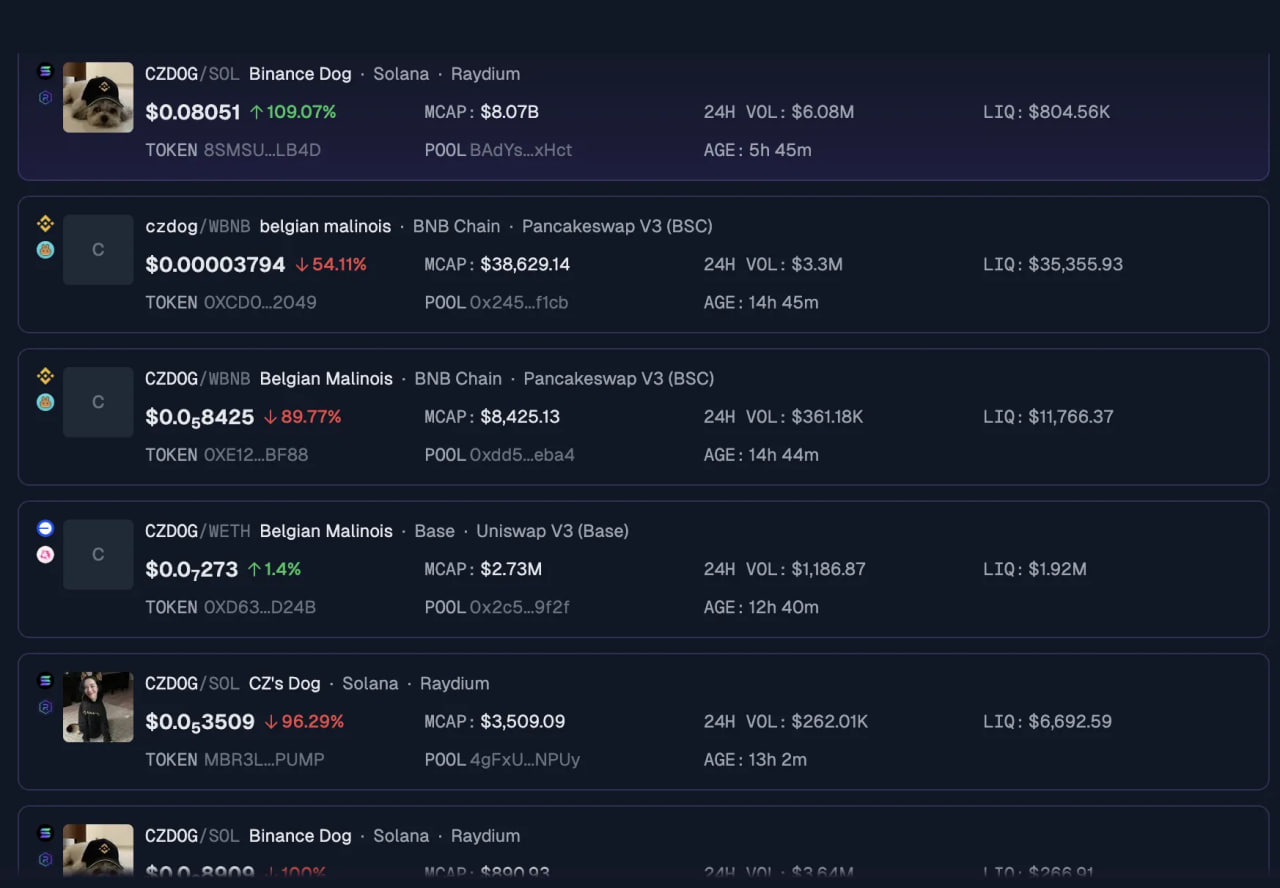This screenshot has height=888, width=1280.
Task: Click the Raydium icon on the CZ's Dog card
Action: [45, 707]
